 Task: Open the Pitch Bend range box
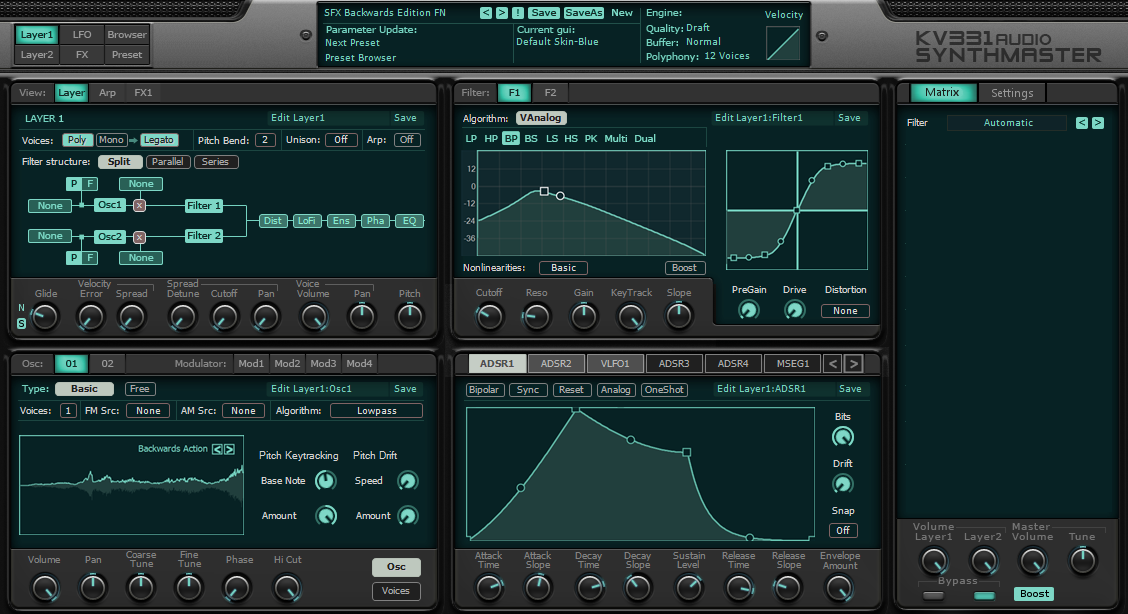(265, 140)
